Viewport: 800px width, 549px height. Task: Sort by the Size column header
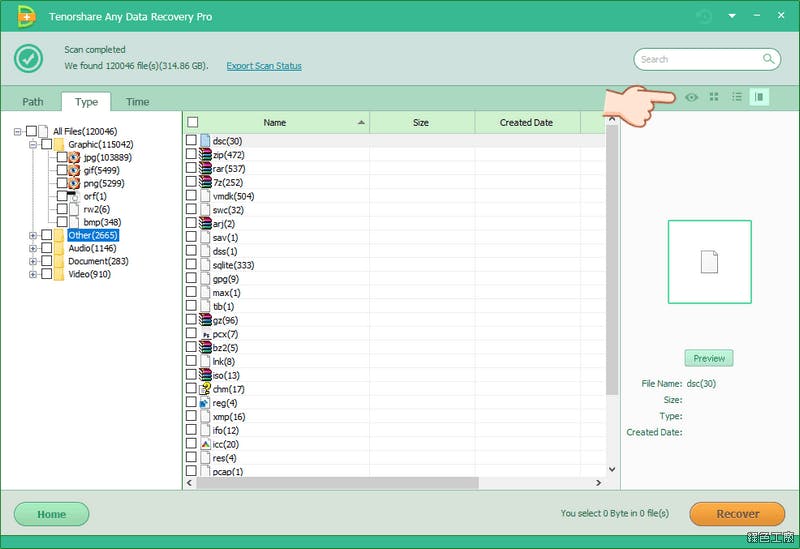(x=422, y=122)
